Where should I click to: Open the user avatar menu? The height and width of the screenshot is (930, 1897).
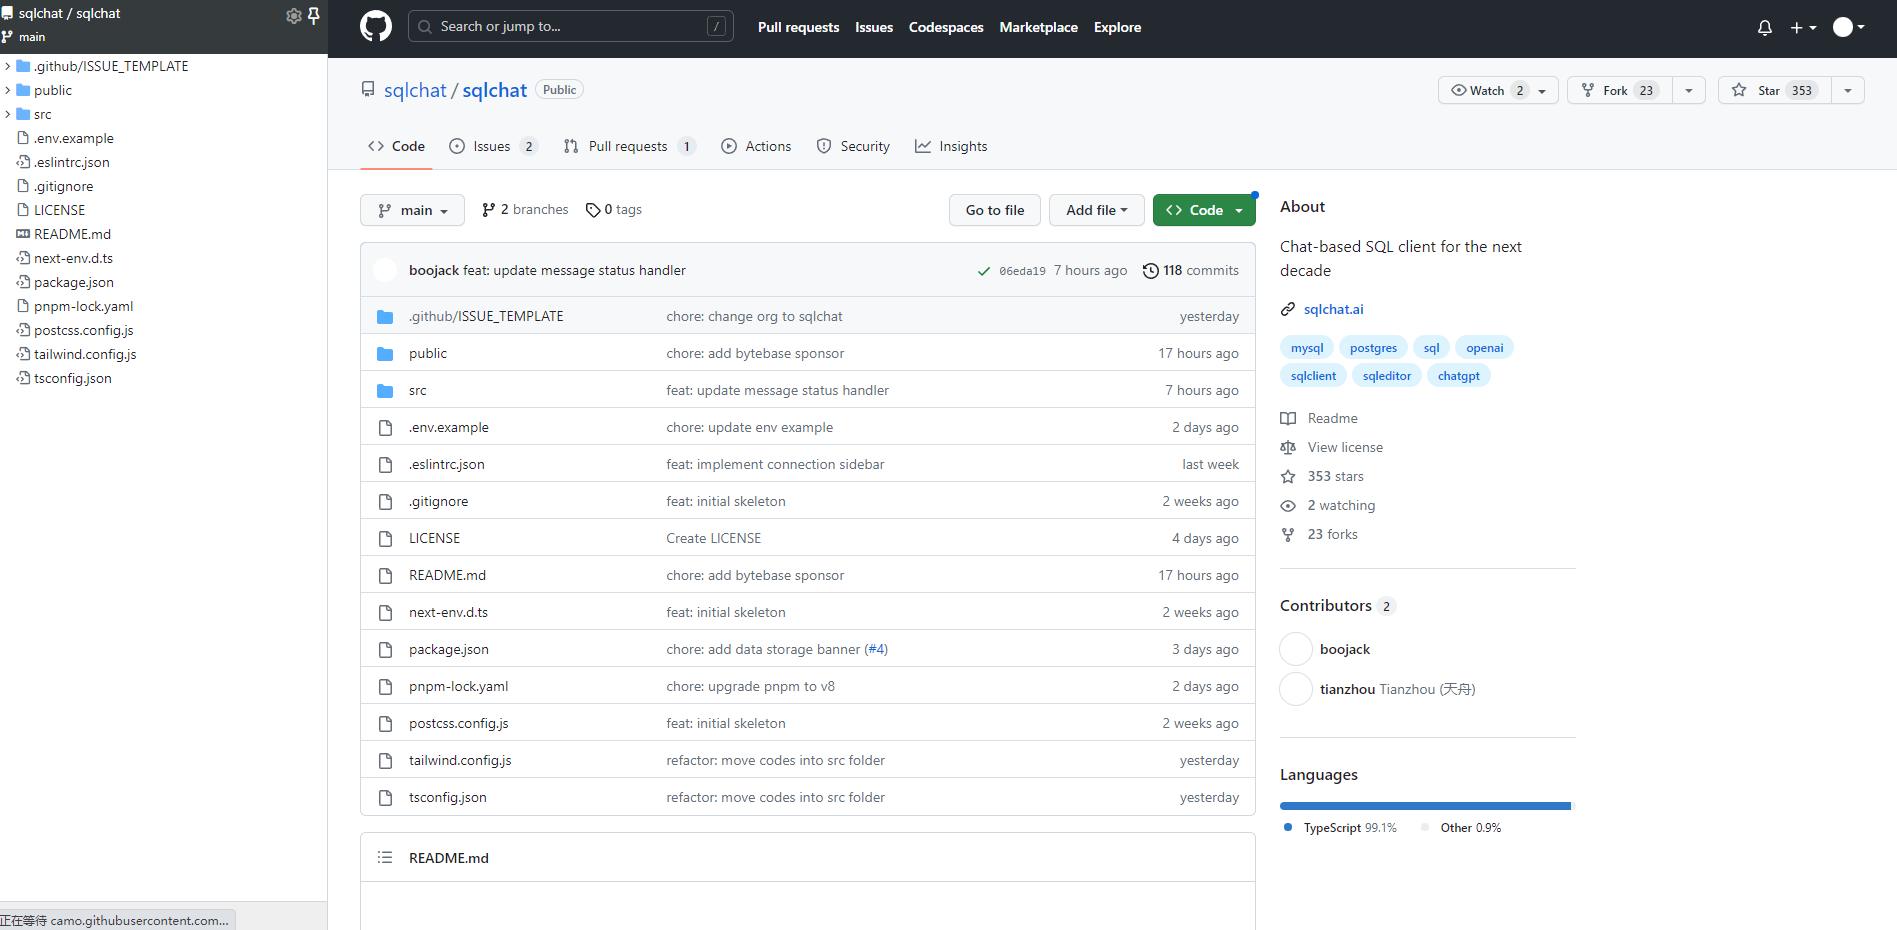tap(1848, 27)
